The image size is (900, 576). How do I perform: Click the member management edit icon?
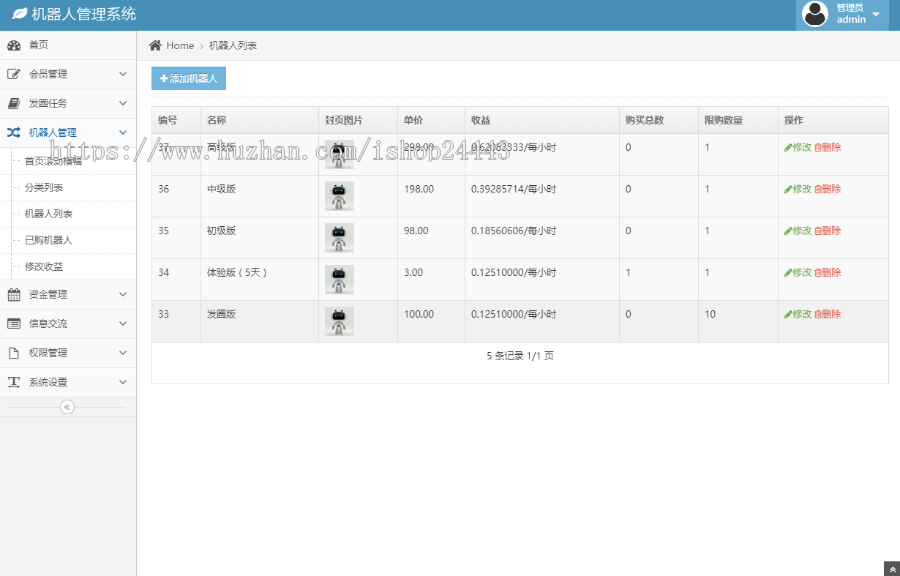pos(14,74)
